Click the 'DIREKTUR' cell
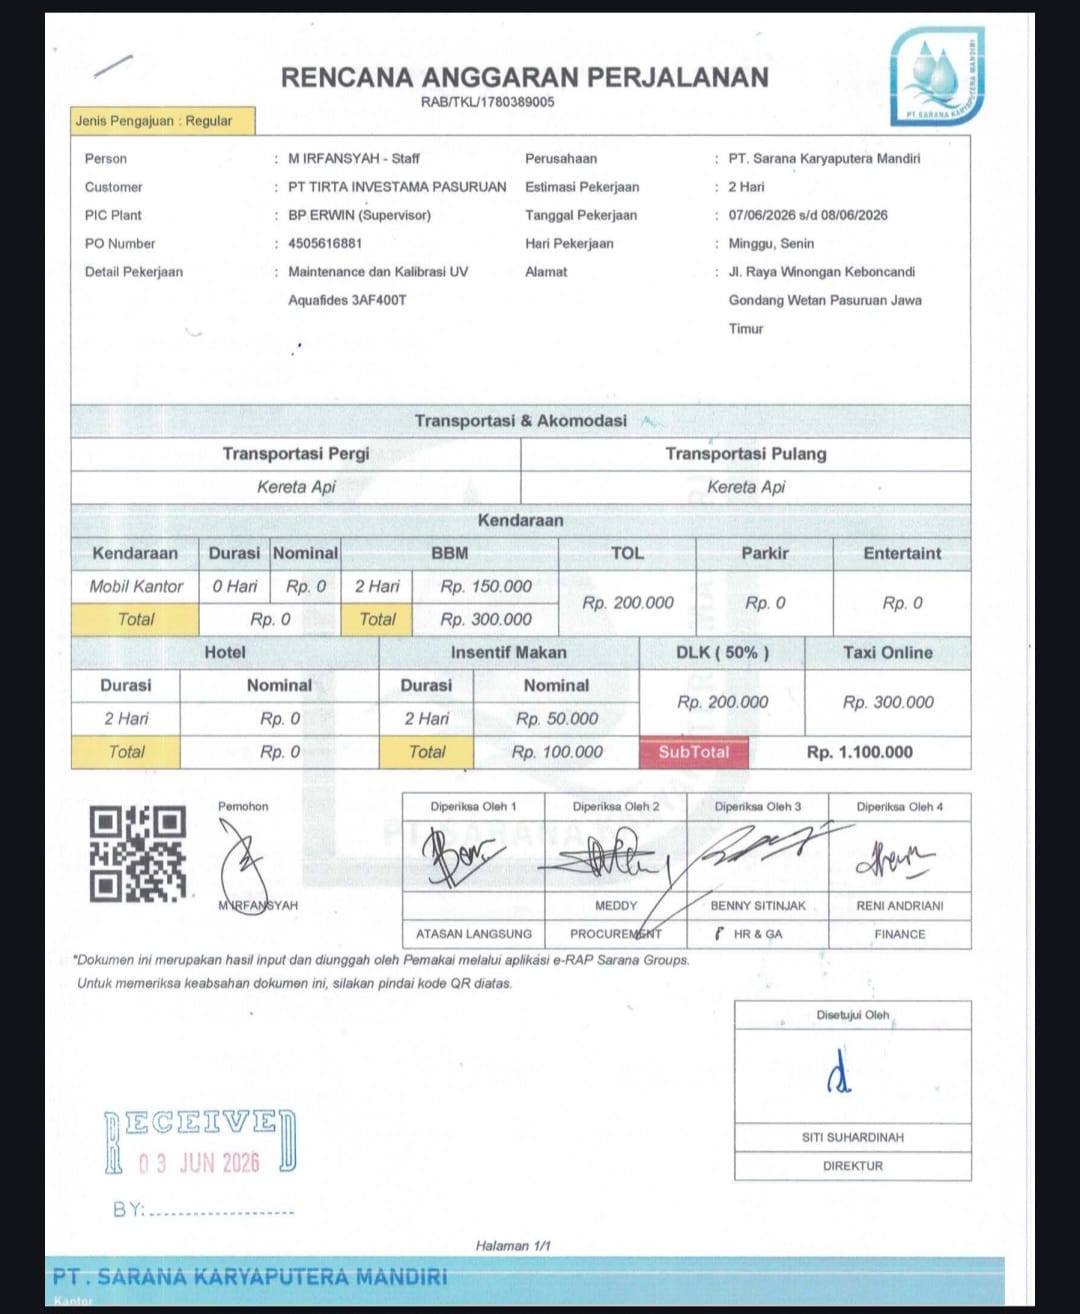This screenshot has width=1080, height=1314. [x=853, y=1166]
